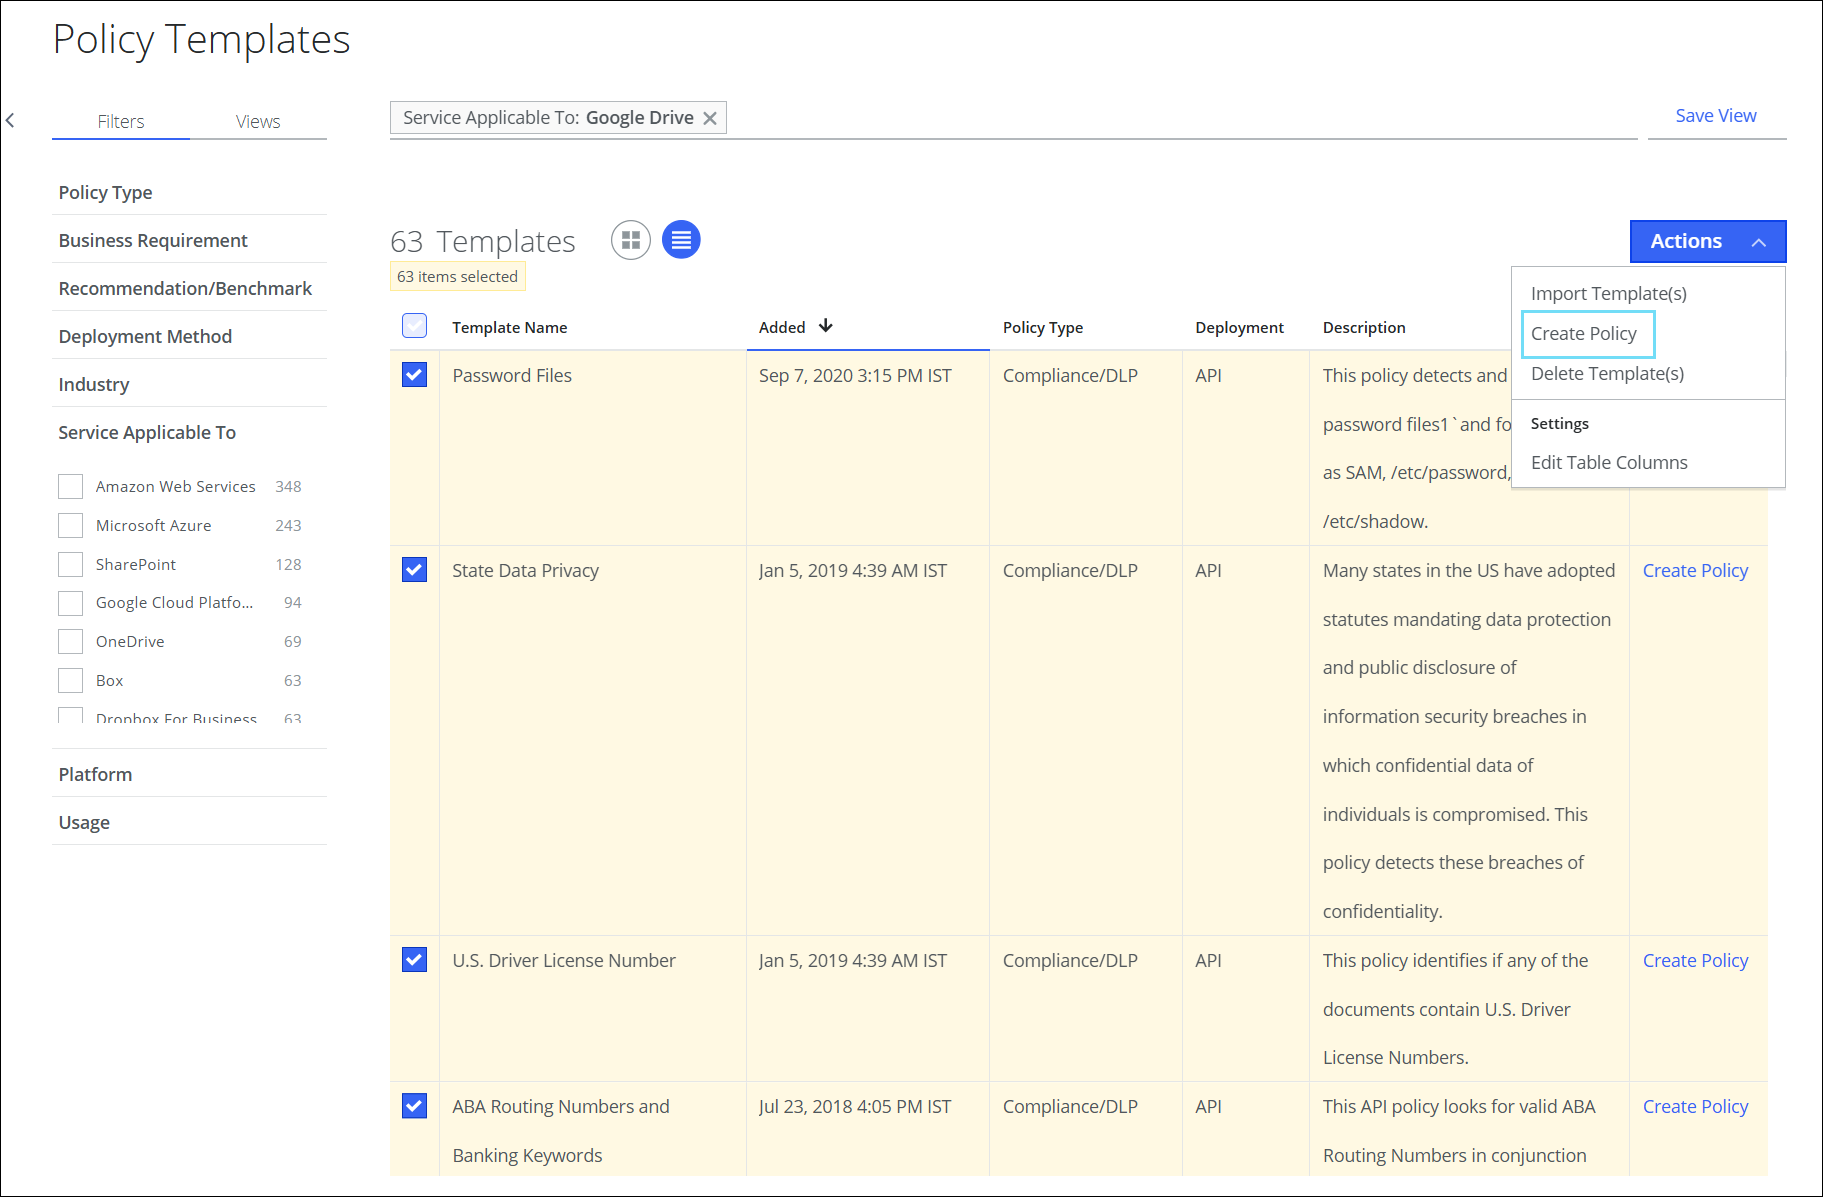This screenshot has width=1823, height=1197.
Task: Switch to grid view icon
Action: (630, 240)
